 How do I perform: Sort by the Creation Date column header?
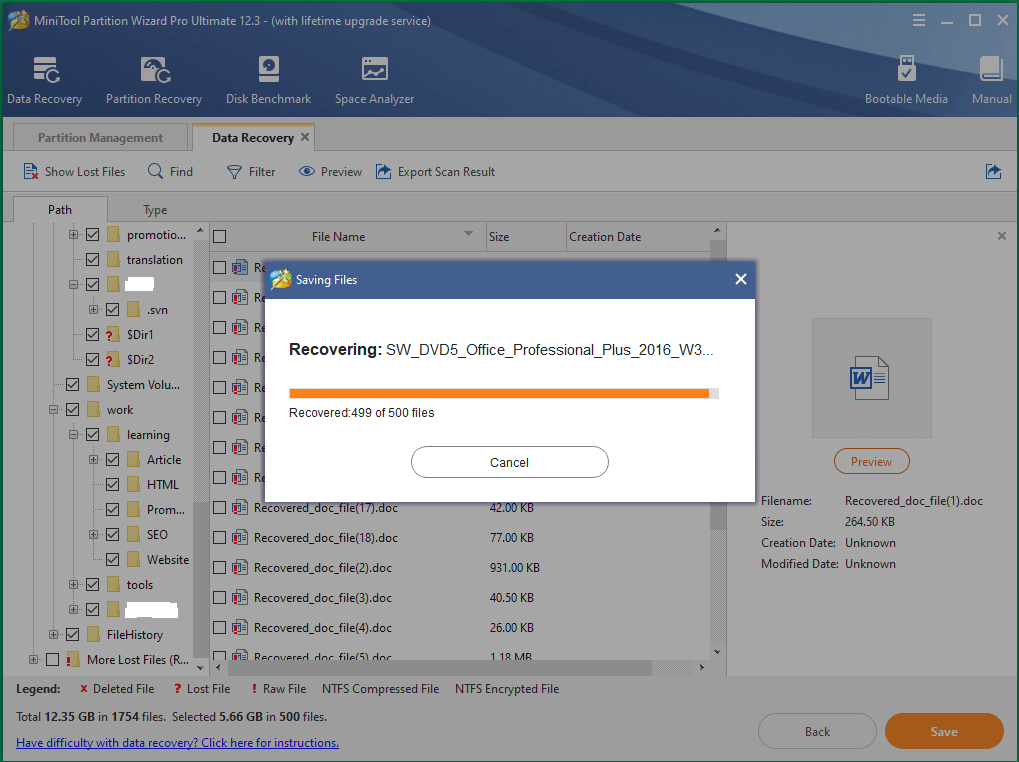(x=638, y=236)
